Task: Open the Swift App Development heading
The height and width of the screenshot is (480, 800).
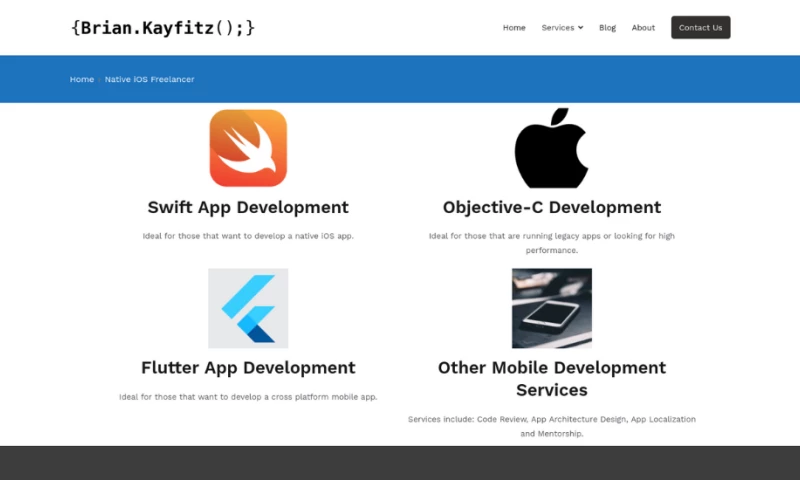Action: [248, 208]
